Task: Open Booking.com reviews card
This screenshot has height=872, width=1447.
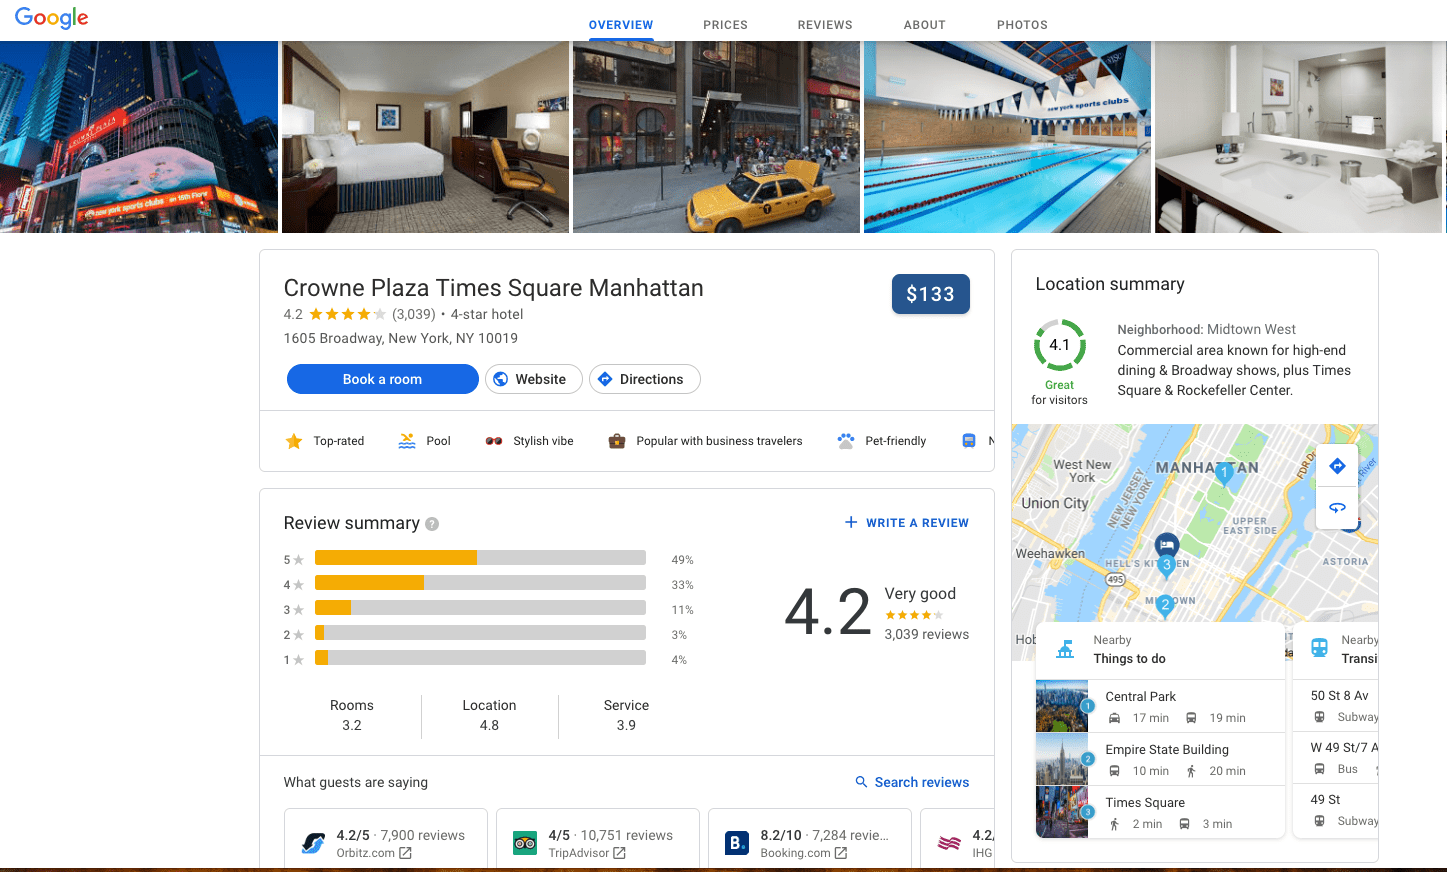Action: coord(810,839)
